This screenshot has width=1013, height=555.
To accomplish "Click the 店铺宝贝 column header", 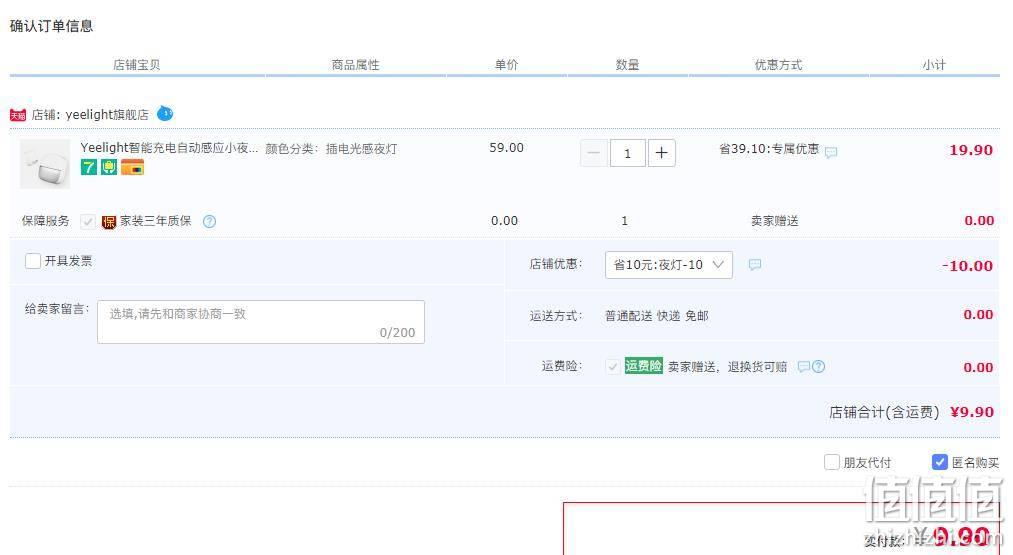I will click(x=136, y=65).
